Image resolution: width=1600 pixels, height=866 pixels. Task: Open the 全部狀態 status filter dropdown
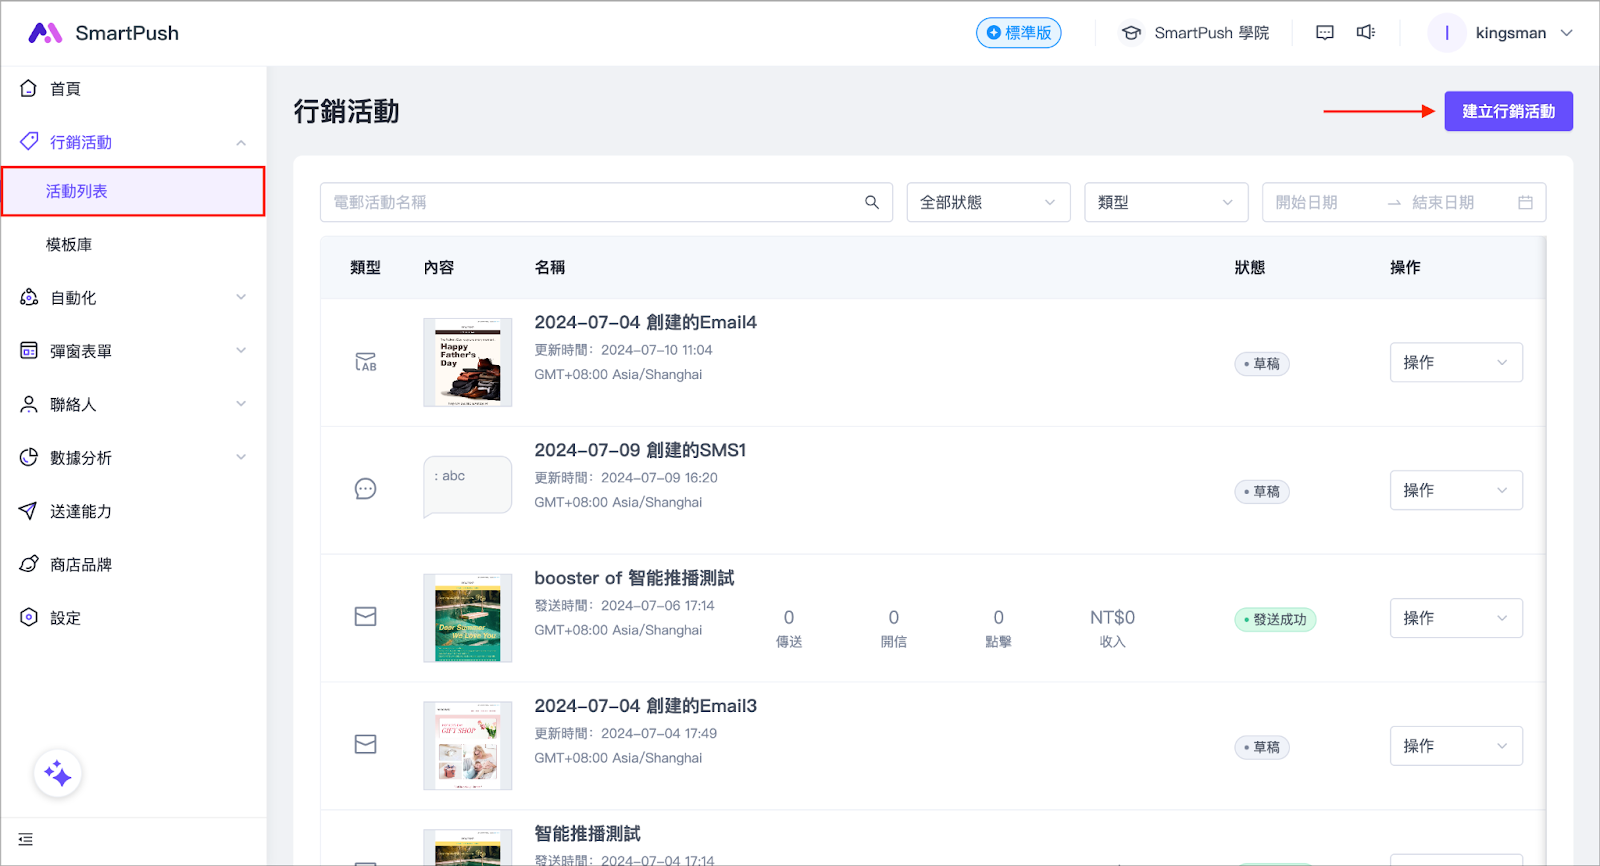tap(988, 203)
